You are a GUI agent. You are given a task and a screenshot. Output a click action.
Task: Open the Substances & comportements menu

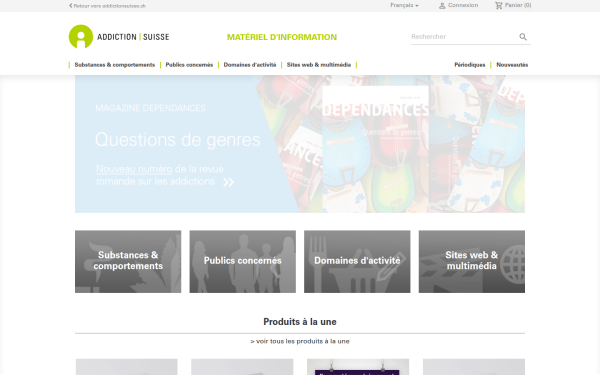tap(115, 65)
